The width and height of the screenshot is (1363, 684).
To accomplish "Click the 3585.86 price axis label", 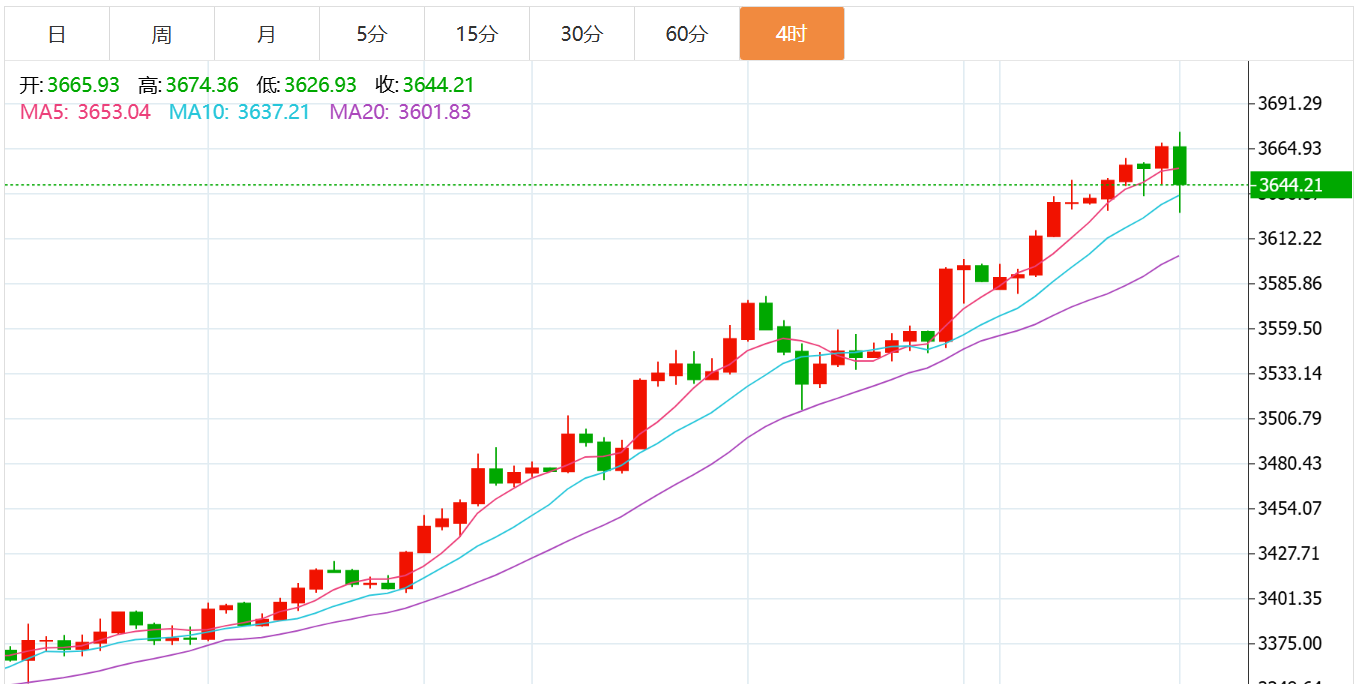I will click(1291, 283).
